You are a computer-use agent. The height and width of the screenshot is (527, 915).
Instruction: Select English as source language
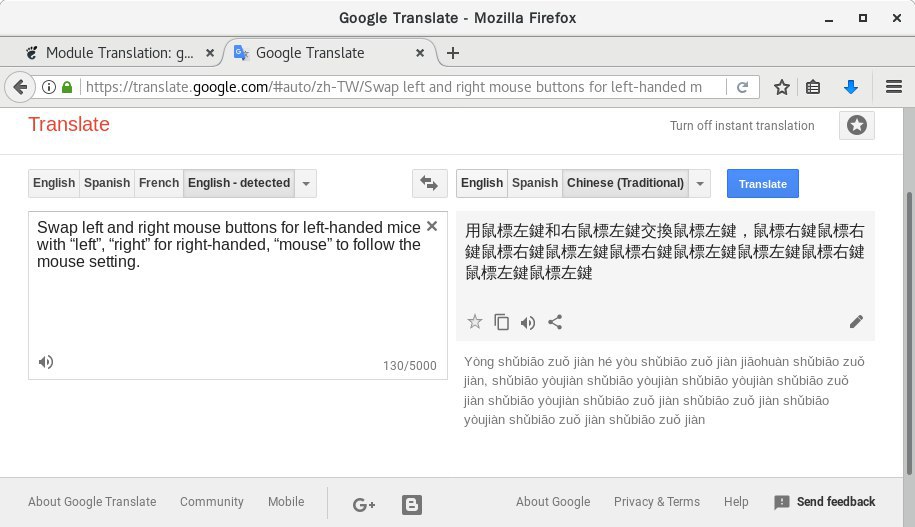click(54, 183)
